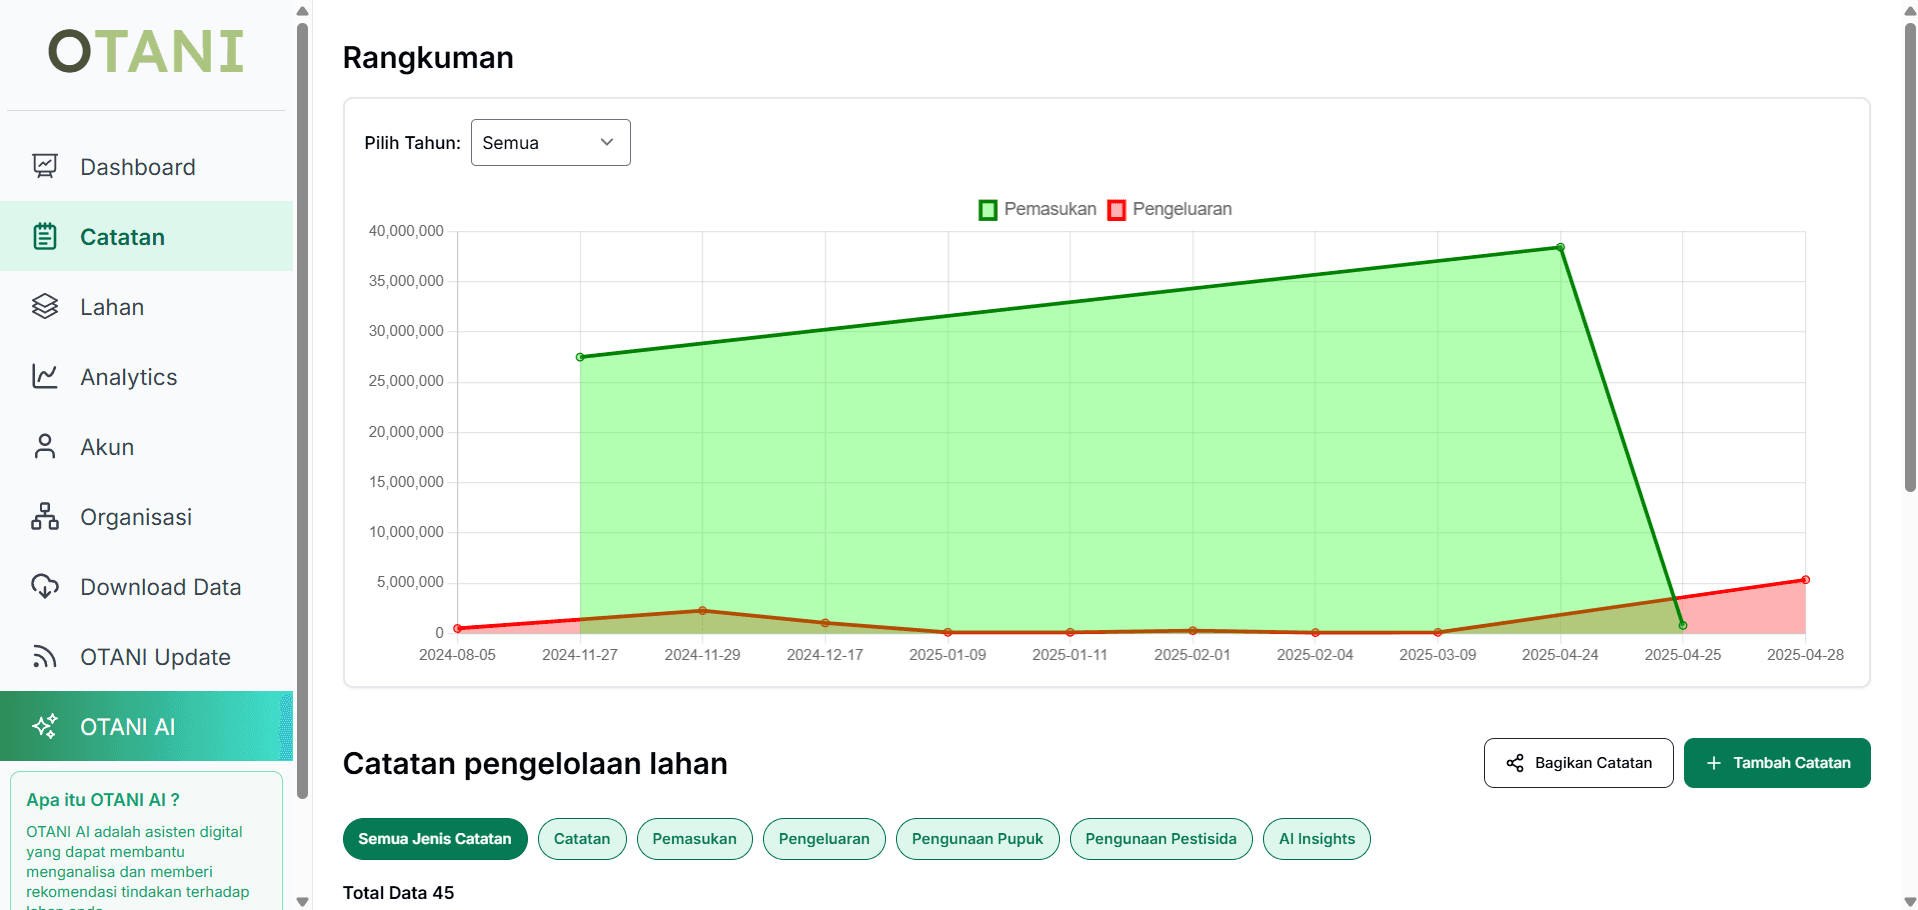Open Lahan via its layers icon

(45, 306)
